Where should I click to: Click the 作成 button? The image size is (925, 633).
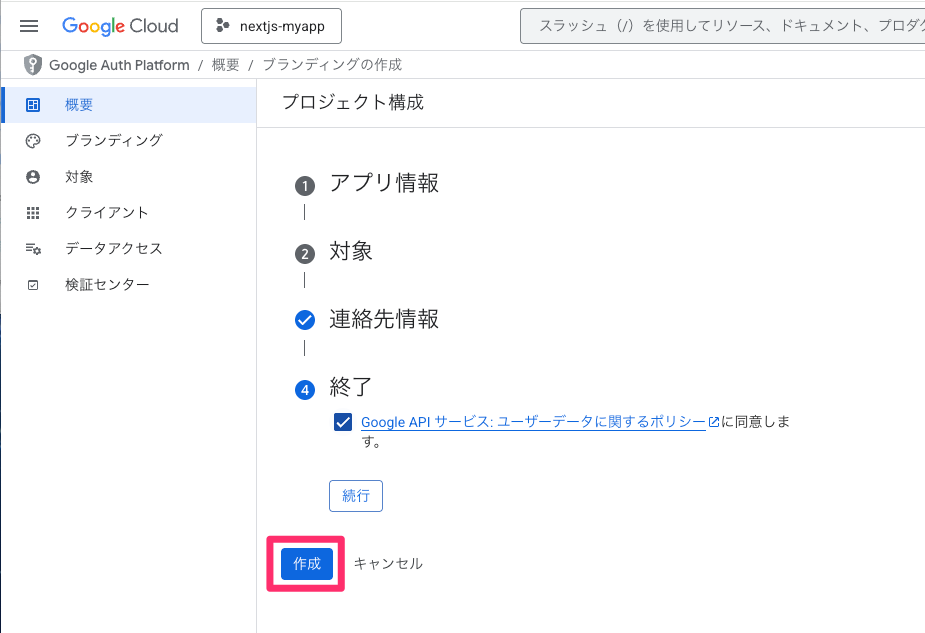(x=305, y=563)
